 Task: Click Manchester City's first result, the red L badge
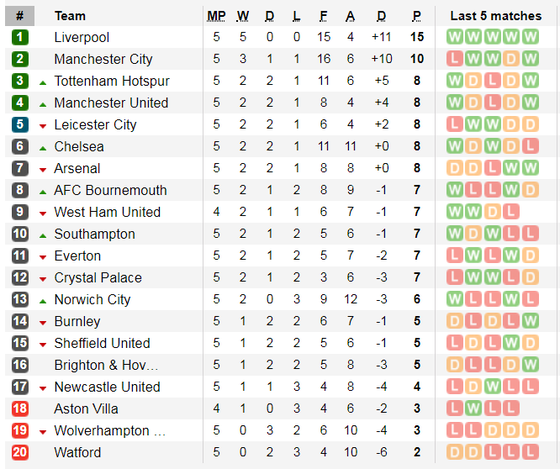[x=455, y=59]
